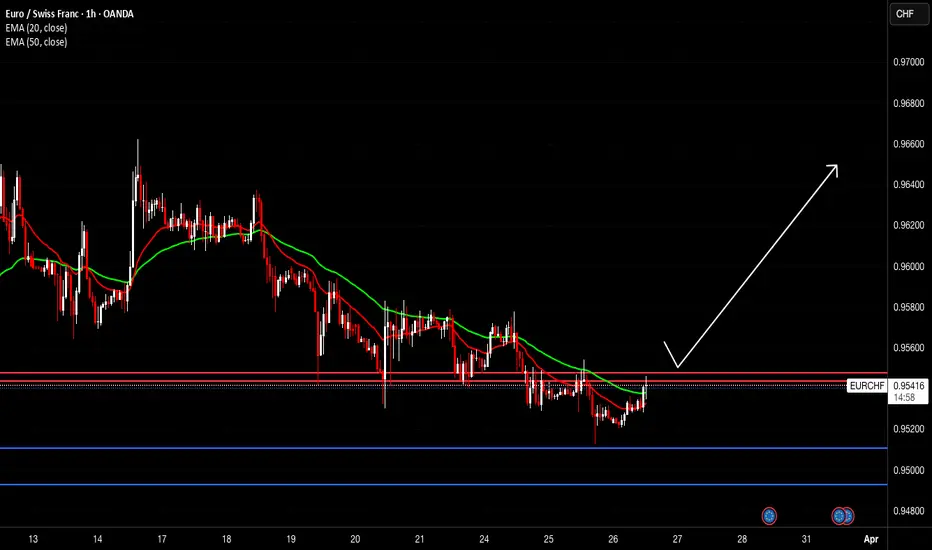Click the Apr label on the time axis

click(x=871, y=539)
